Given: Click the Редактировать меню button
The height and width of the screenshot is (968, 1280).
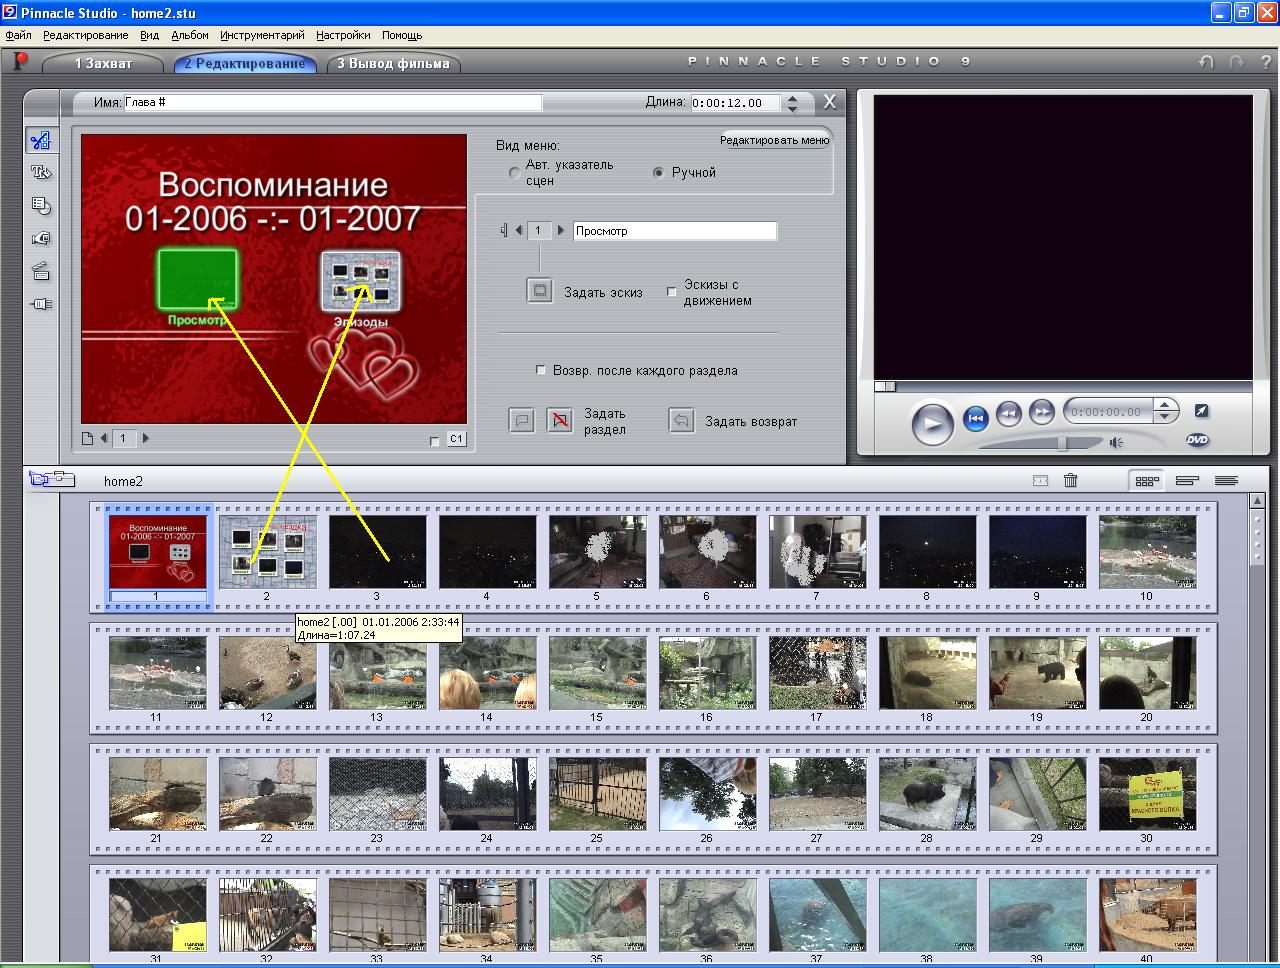Looking at the screenshot, I should [x=774, y=140].
